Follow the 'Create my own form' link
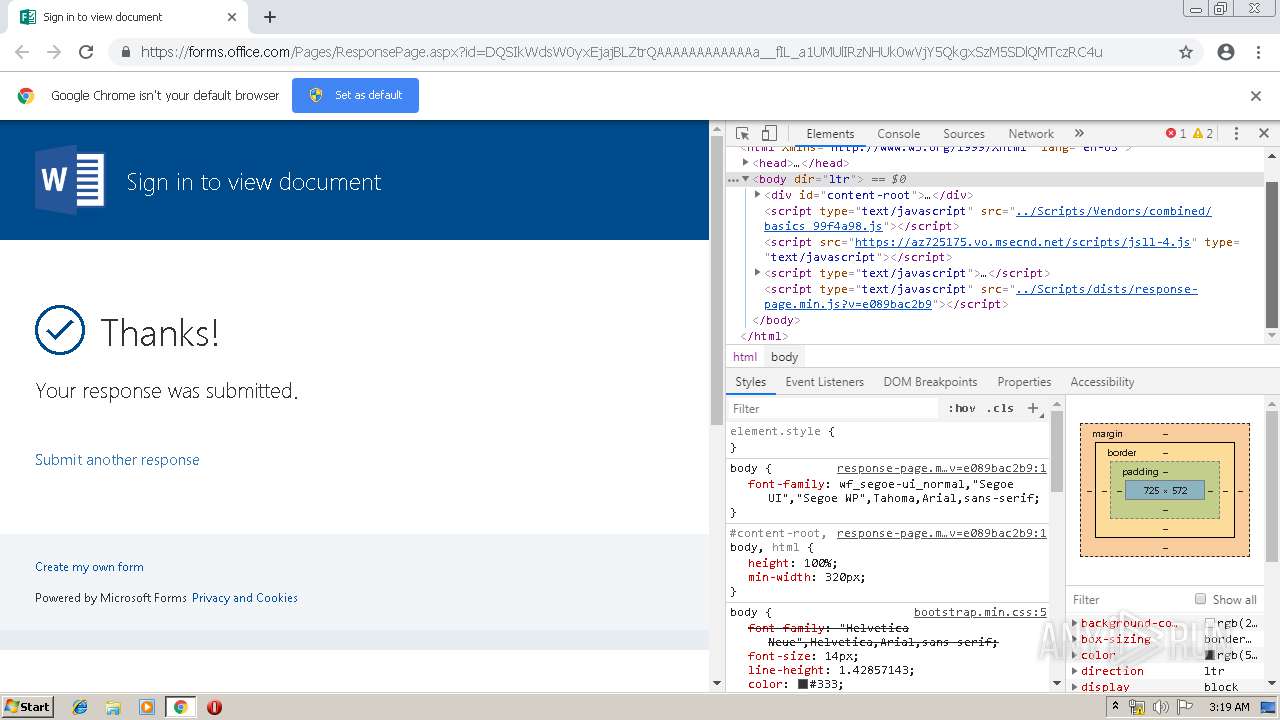Screen dimensions: 1280x720 point(89,567)
